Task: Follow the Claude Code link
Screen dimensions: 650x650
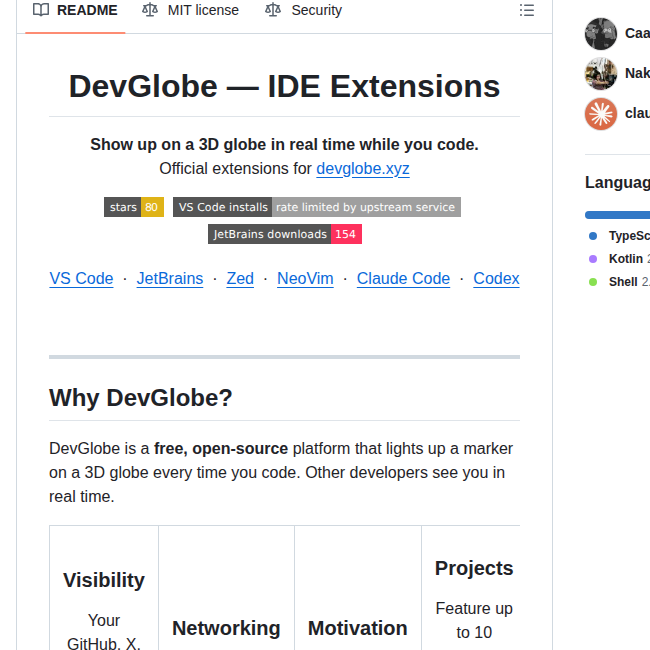Action: pos(403,279)
